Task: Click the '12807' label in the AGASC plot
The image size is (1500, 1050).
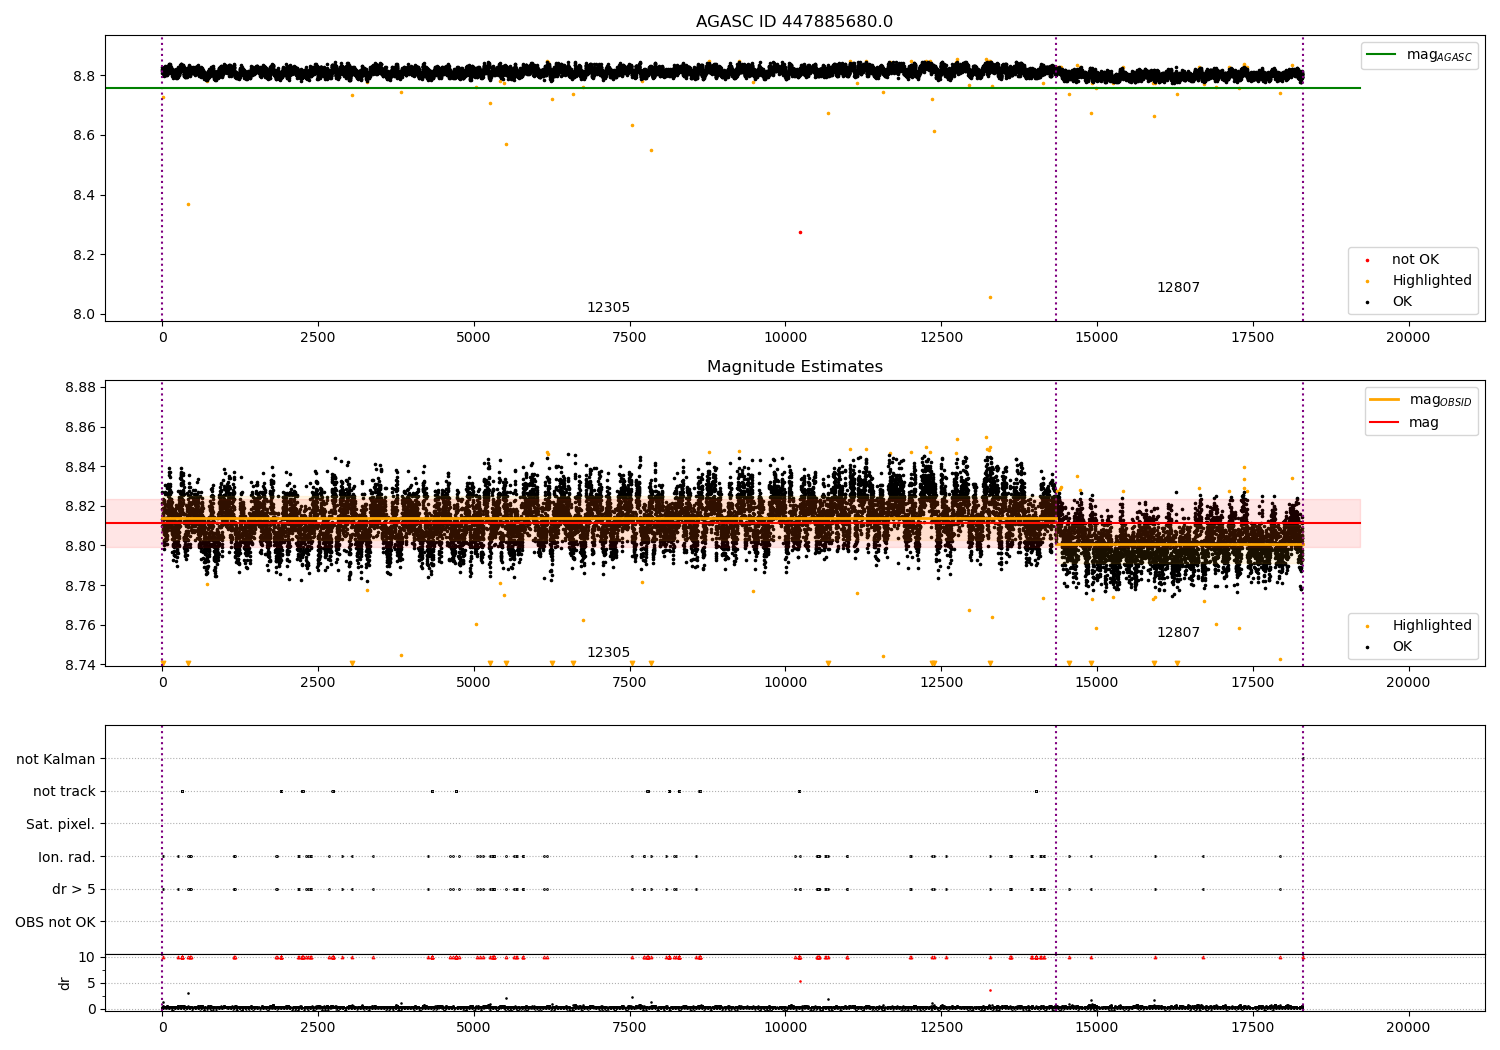Action: point(1178,288)
